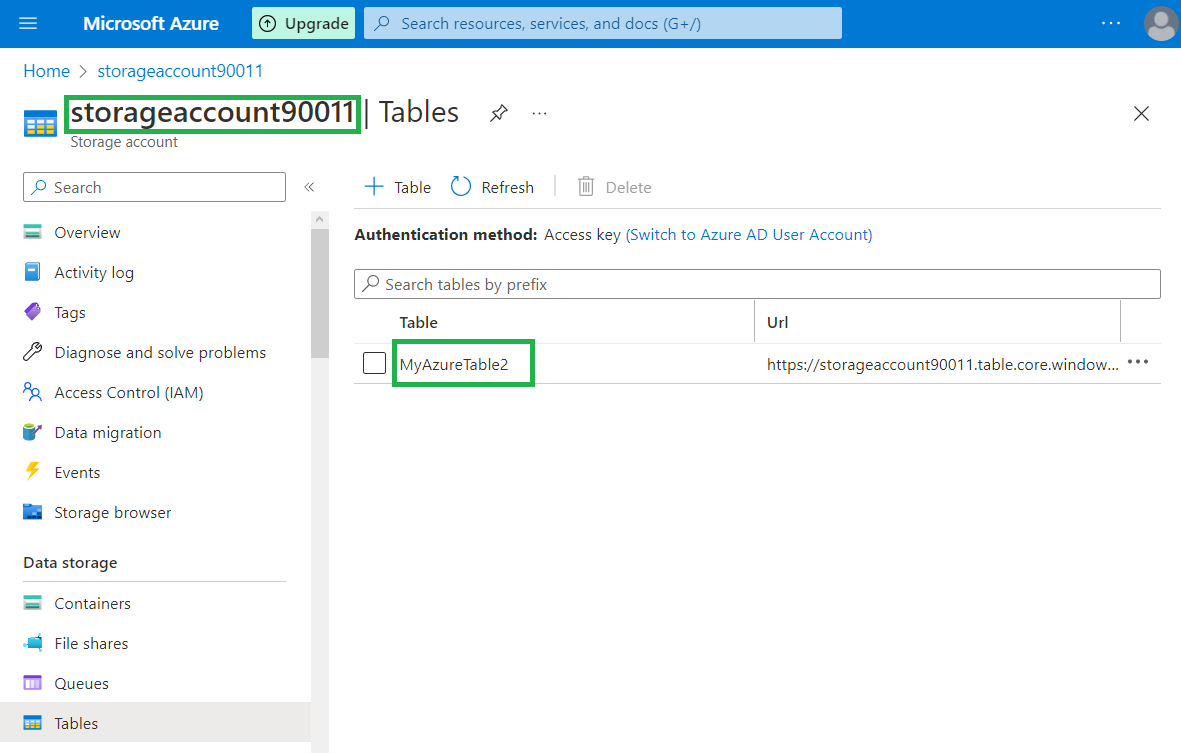
Task: Open Overview in the sidebar
Action: [x=87, y=233]
